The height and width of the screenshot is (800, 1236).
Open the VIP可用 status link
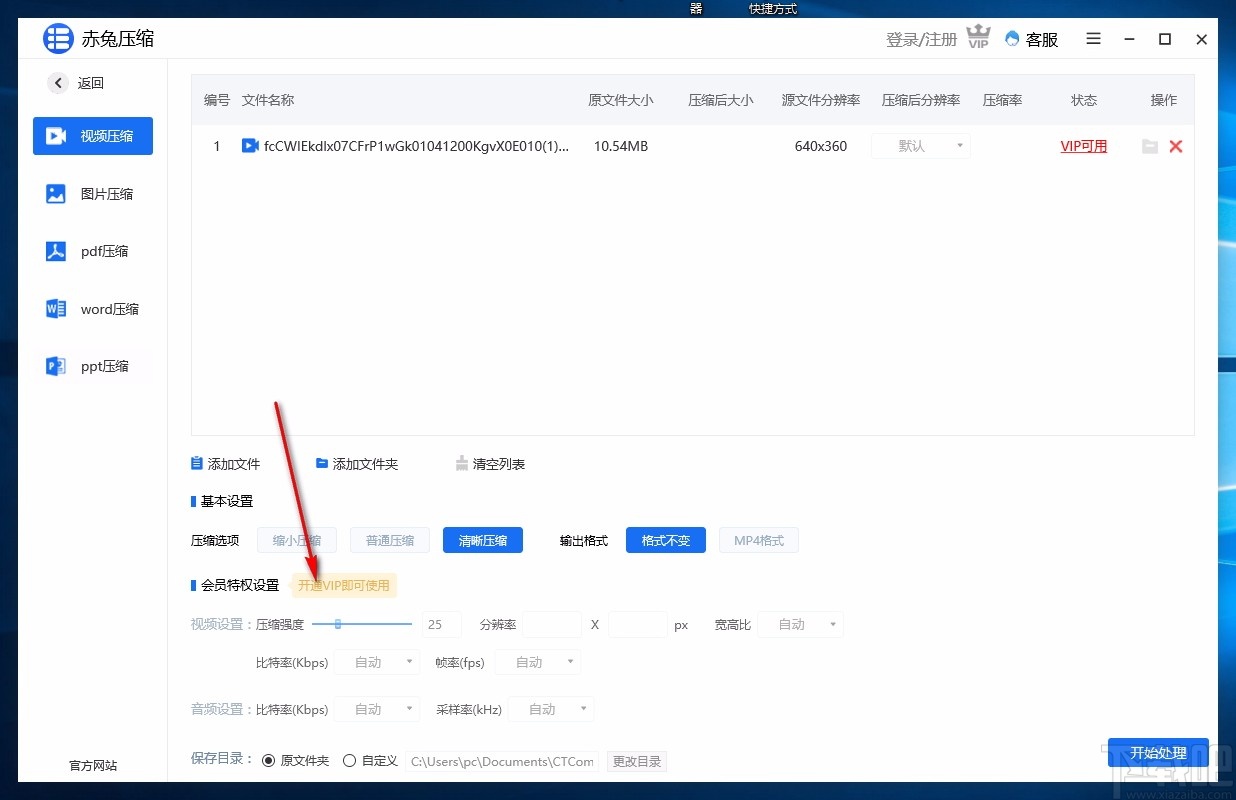tap(1083, 146)
